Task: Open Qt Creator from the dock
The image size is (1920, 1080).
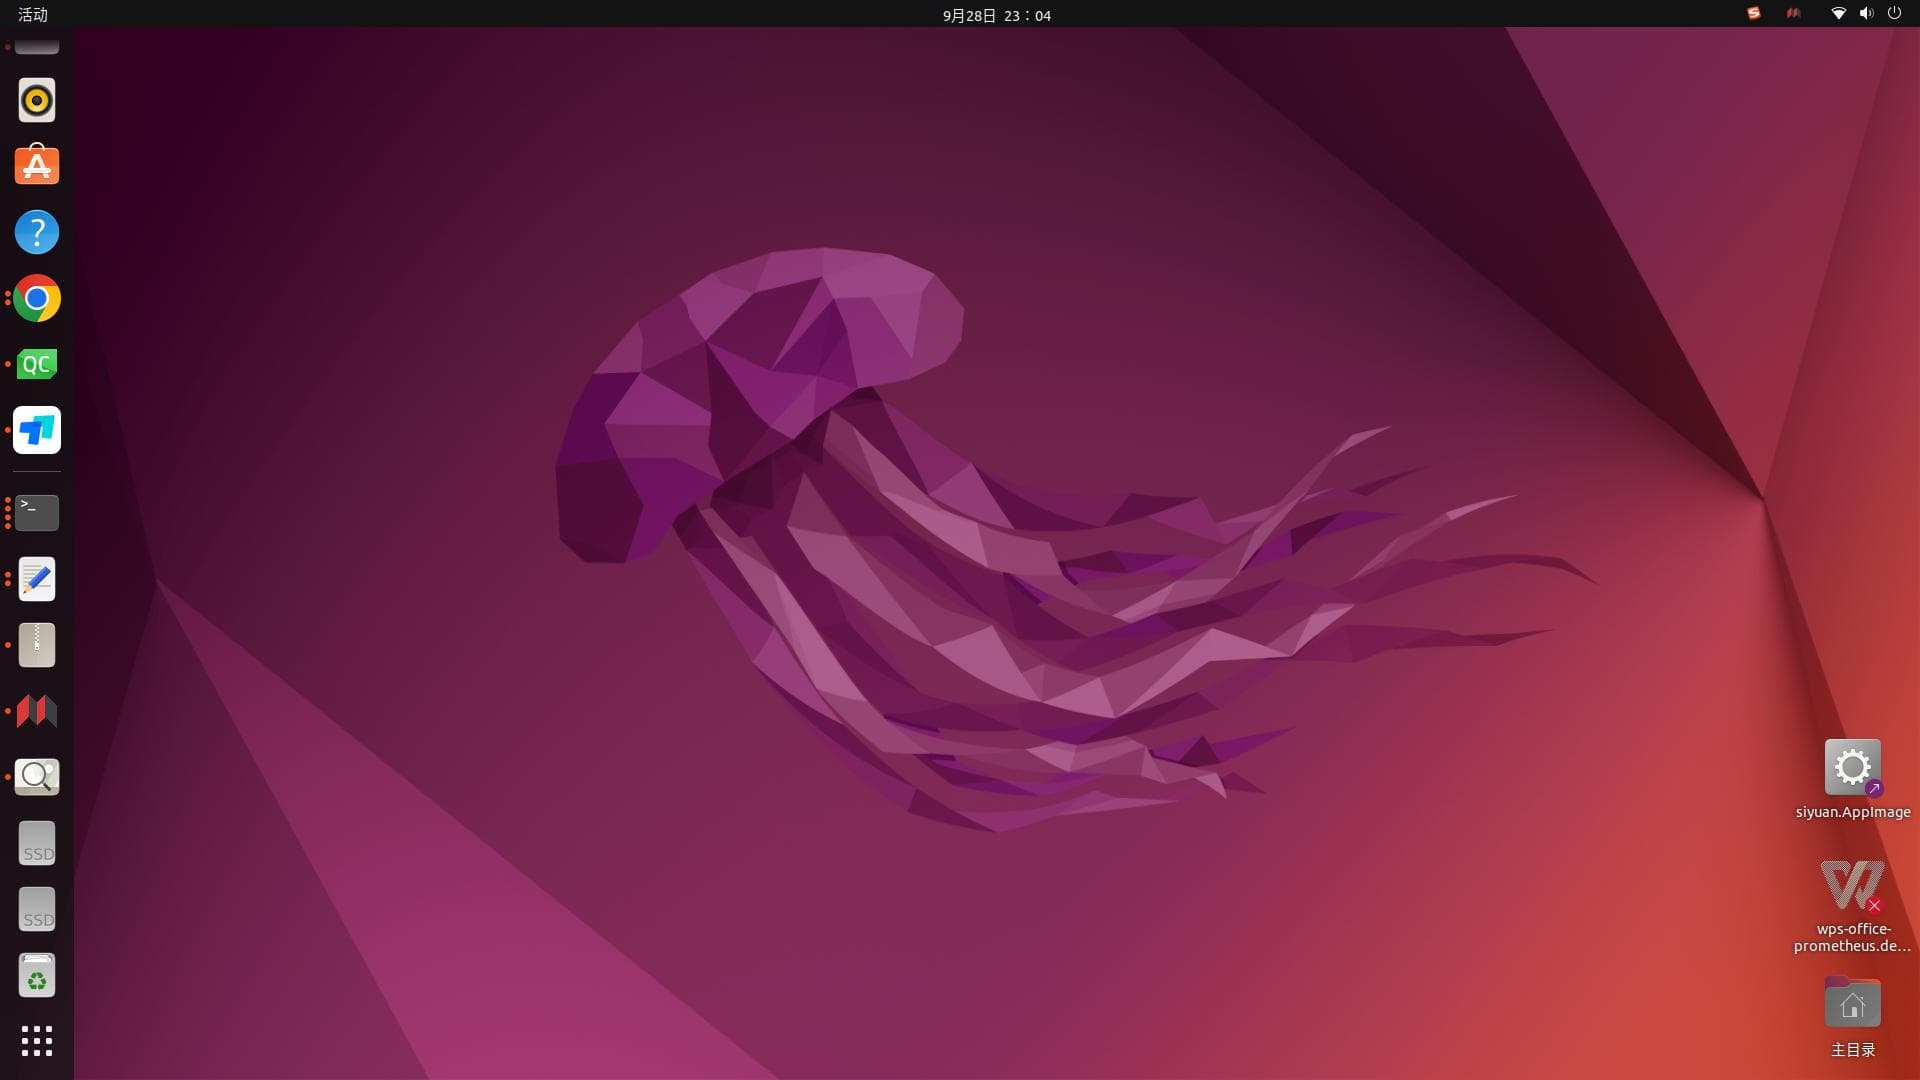Action: coord(37,364)
